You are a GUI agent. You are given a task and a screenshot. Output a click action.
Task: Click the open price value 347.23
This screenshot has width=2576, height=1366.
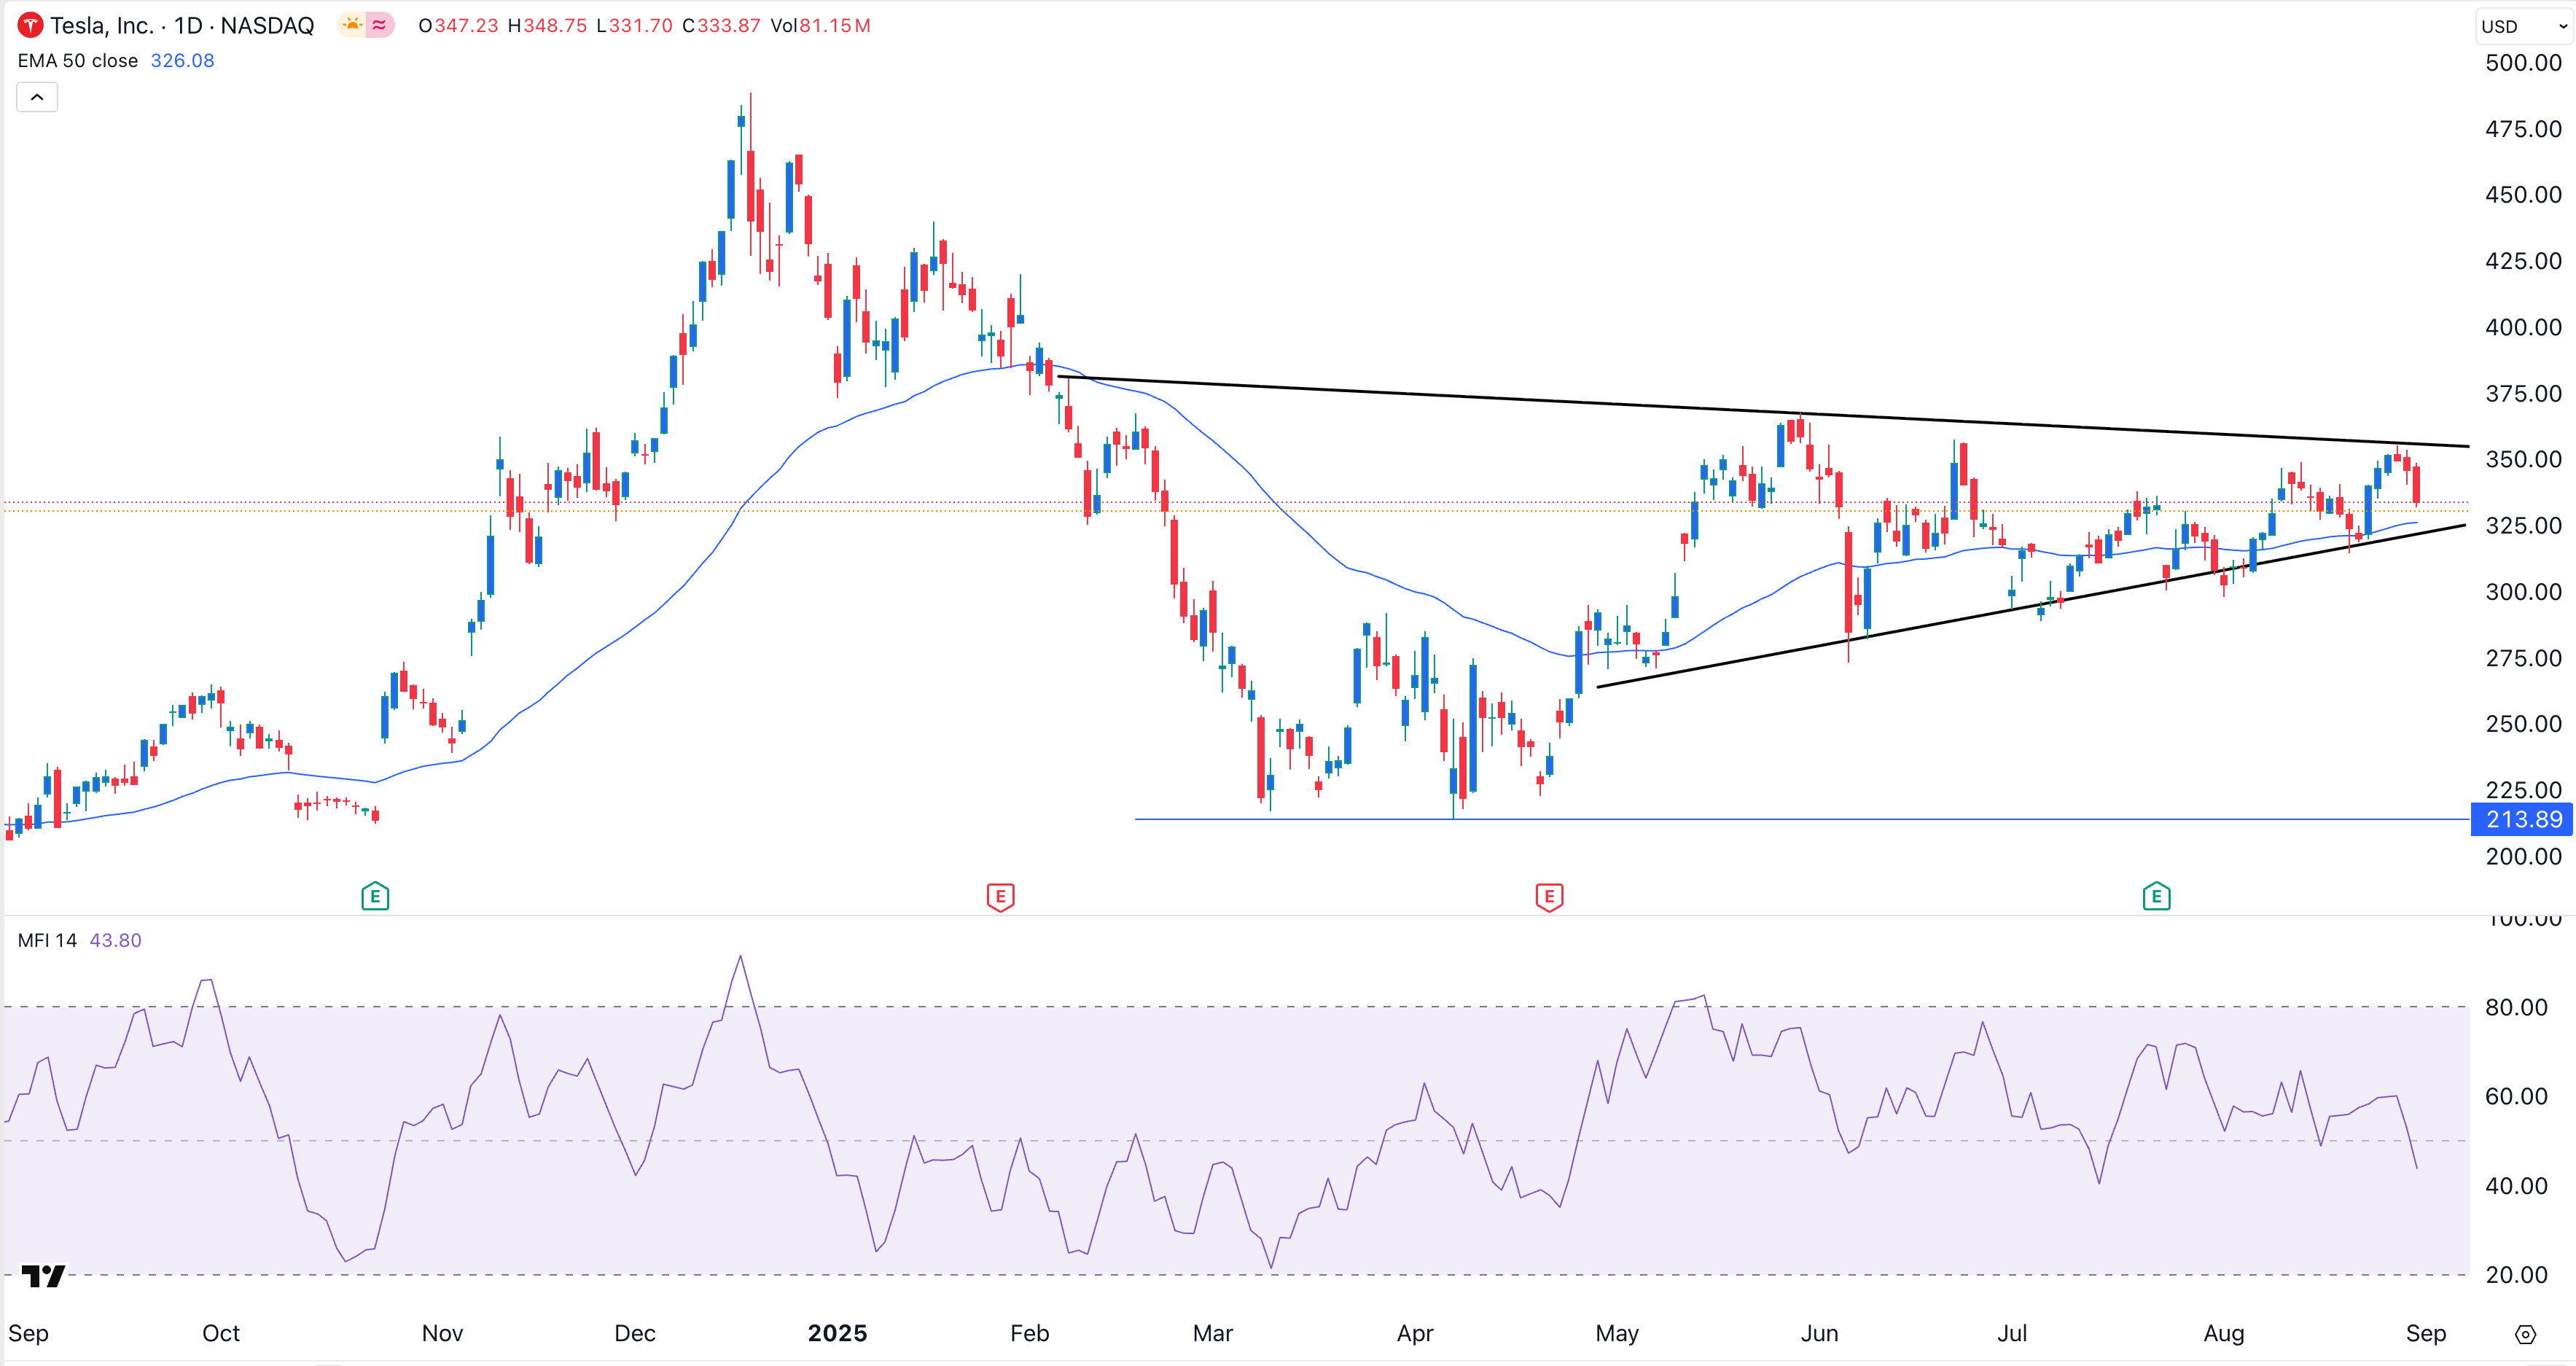pyautogui.click(x=466, y=25)
